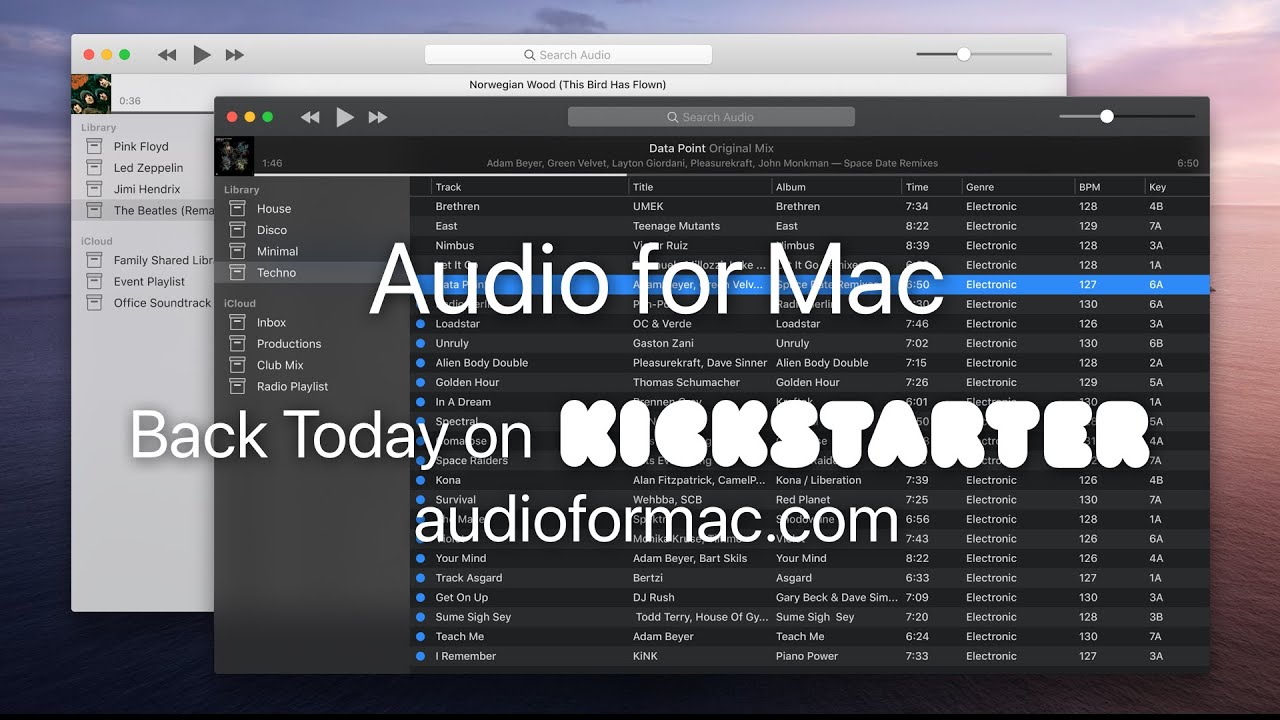This screenshot has width=1280, height=720.
Task: Click the Office Soundtrack archive icon
Action: click(x=95, y=303)
